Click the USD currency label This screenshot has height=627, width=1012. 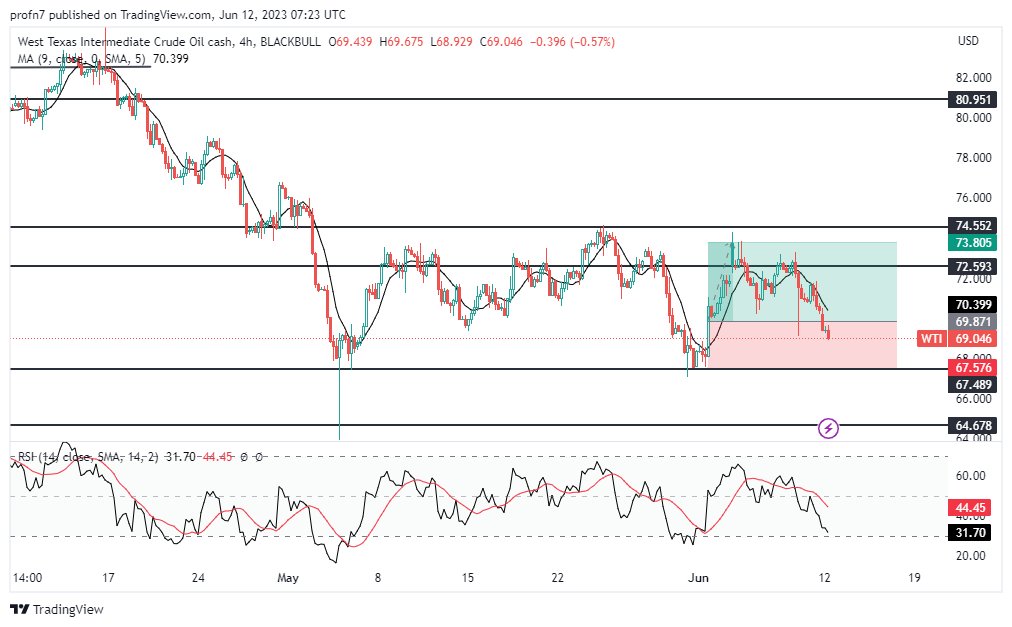pyautogui.click(x=967, y=41)
